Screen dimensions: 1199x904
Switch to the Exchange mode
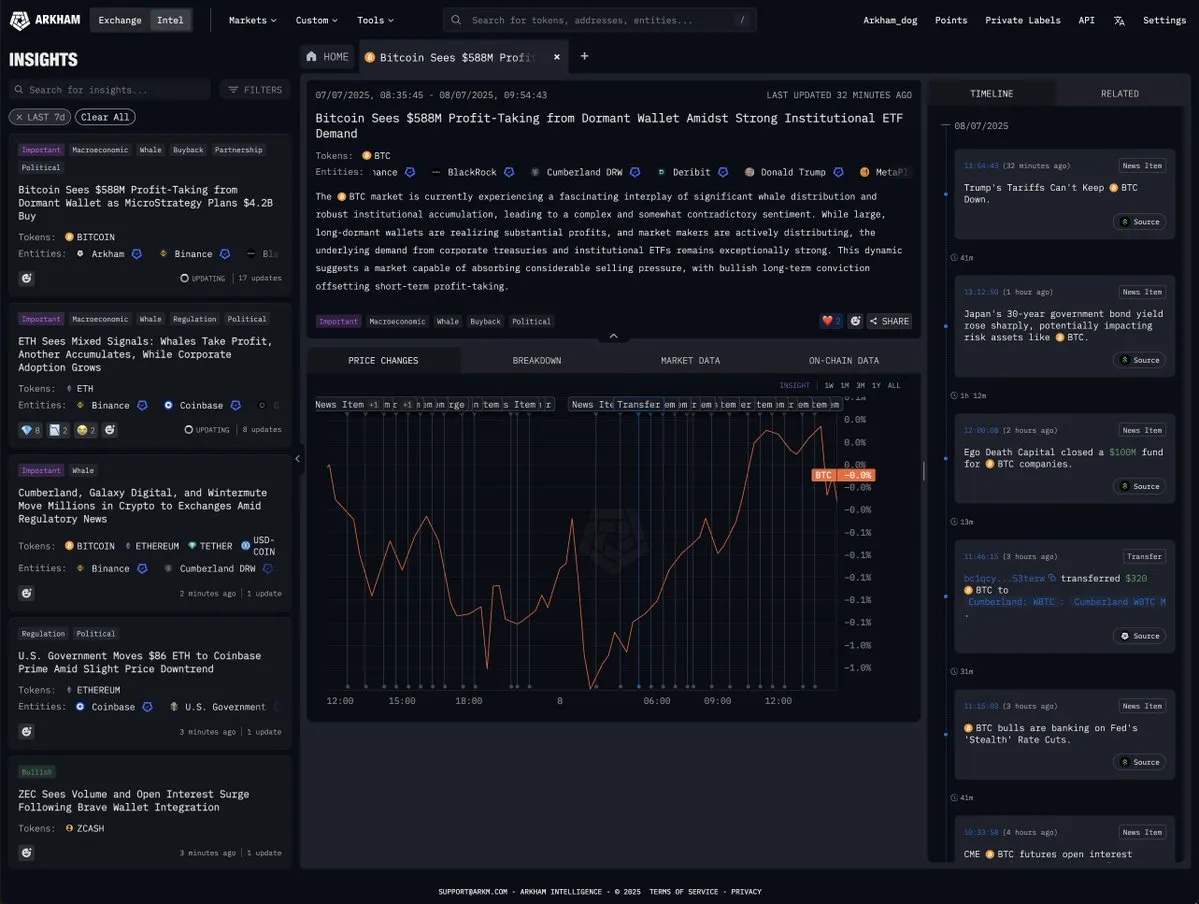pos(119,20)
